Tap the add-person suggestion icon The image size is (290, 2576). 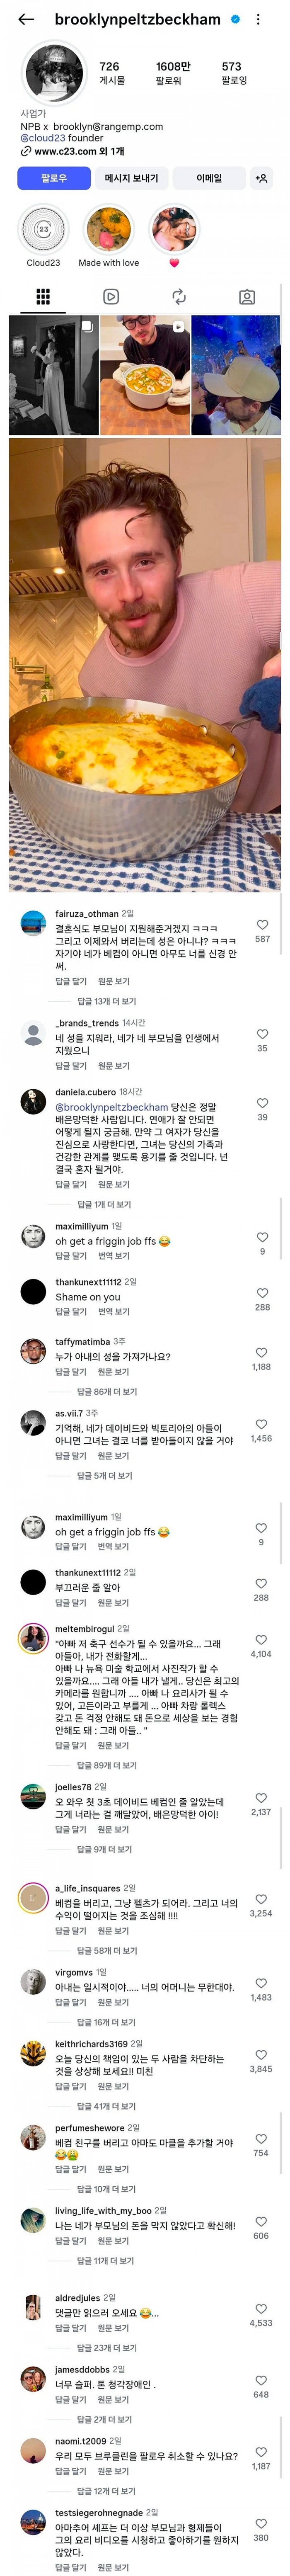[261, 178]
